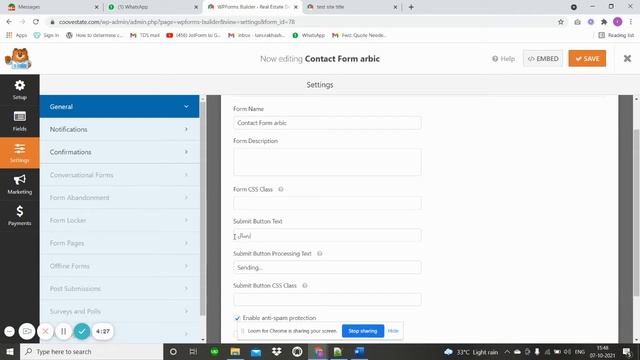Screen dimensions: 640x360
Task: Pause the Loom recording
Action: point(64,331)
